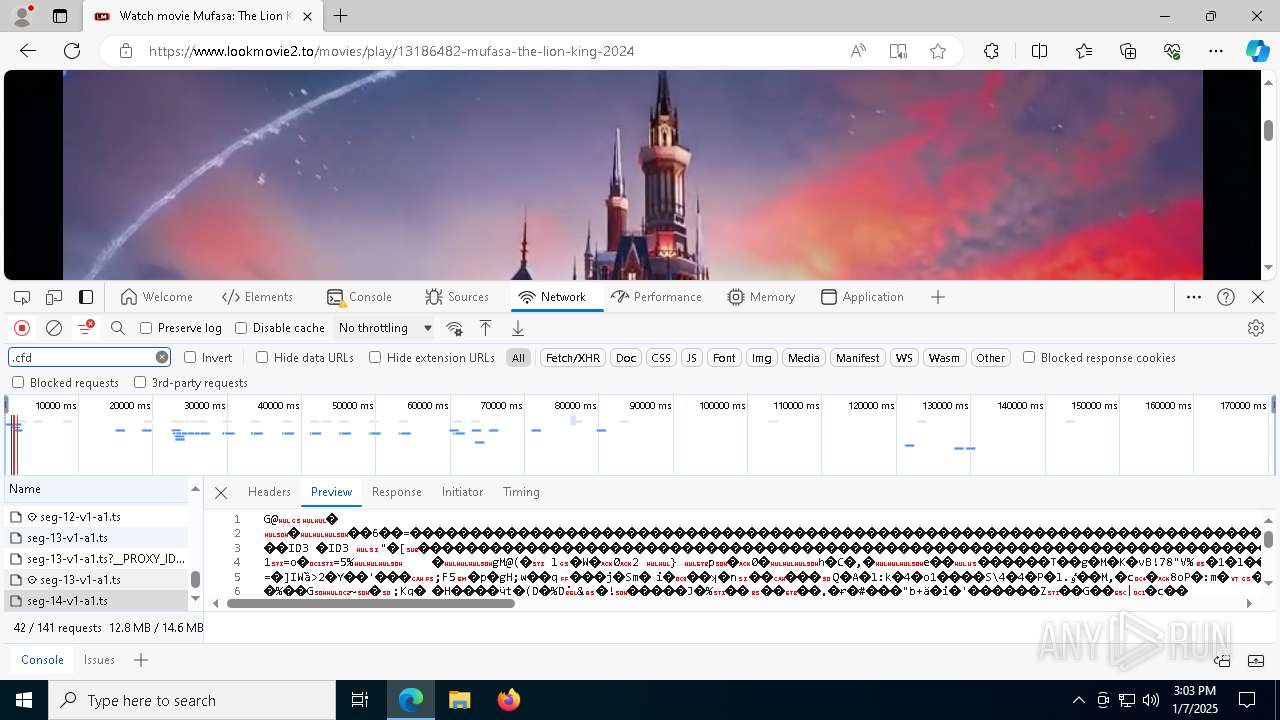
Task: Filter requests by WS type
Action: point(904,357)
